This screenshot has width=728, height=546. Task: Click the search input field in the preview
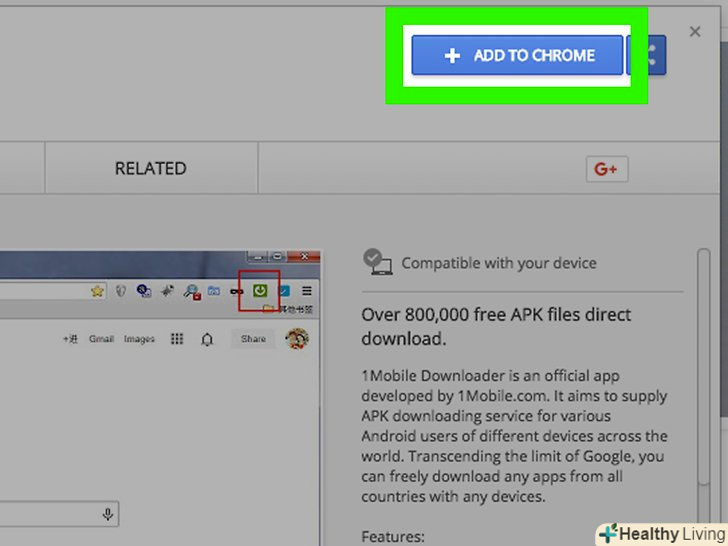coord(59,514)
